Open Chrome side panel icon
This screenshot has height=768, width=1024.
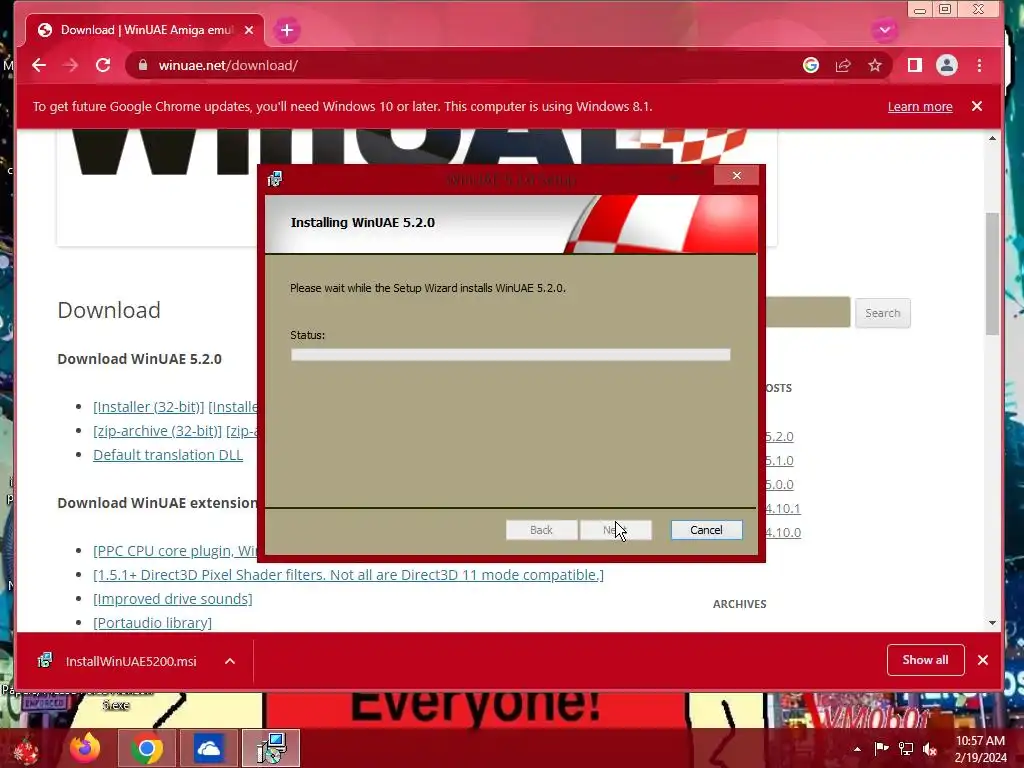[x=914, y=65]
